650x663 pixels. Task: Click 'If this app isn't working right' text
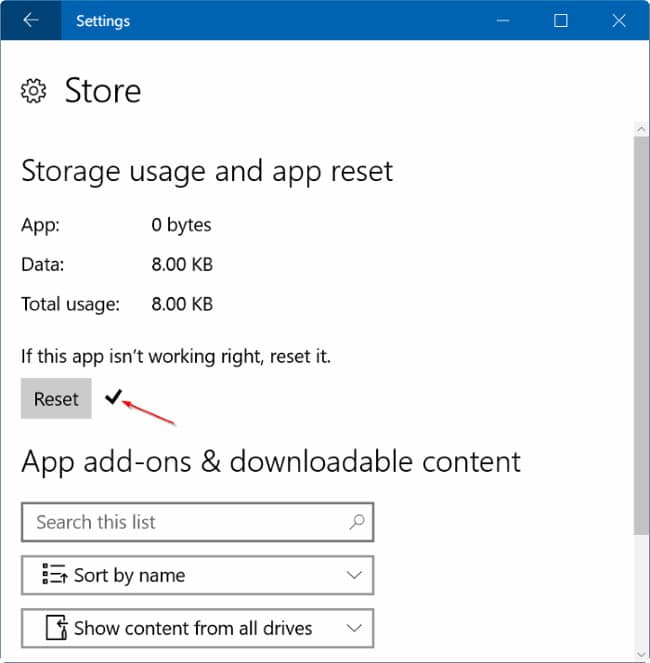point(176,356)
